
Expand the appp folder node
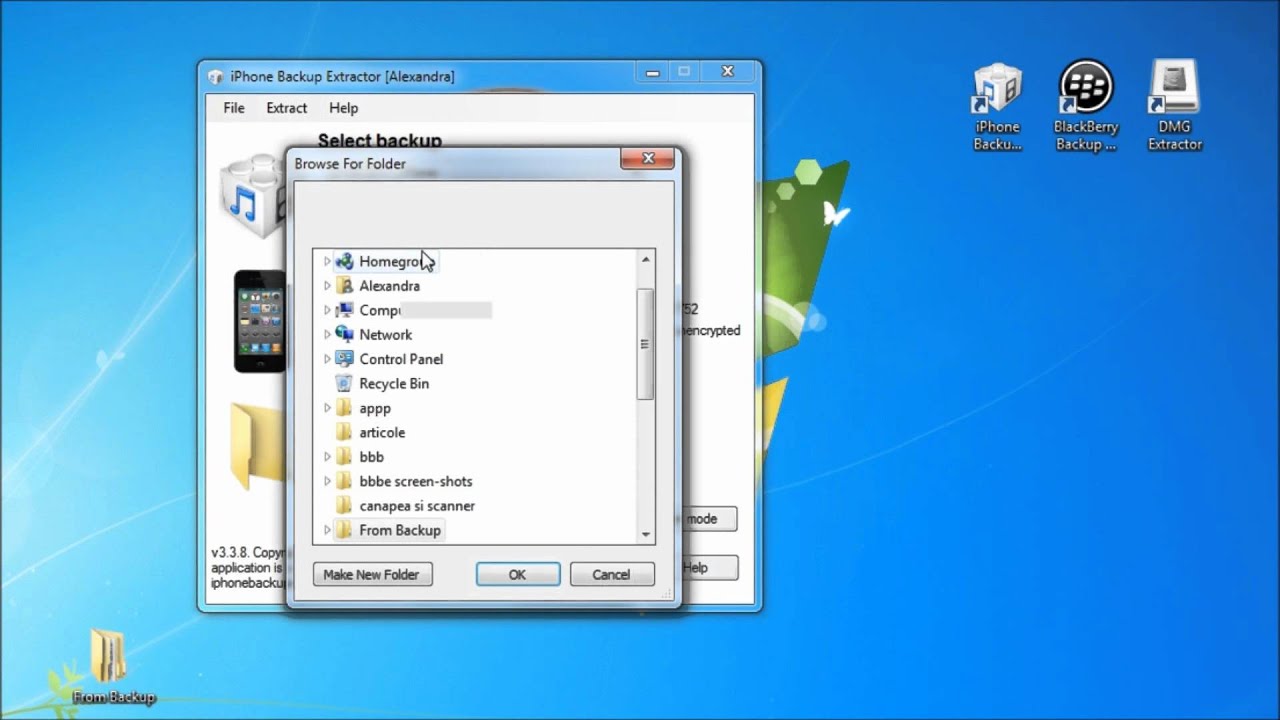point(326,408)
